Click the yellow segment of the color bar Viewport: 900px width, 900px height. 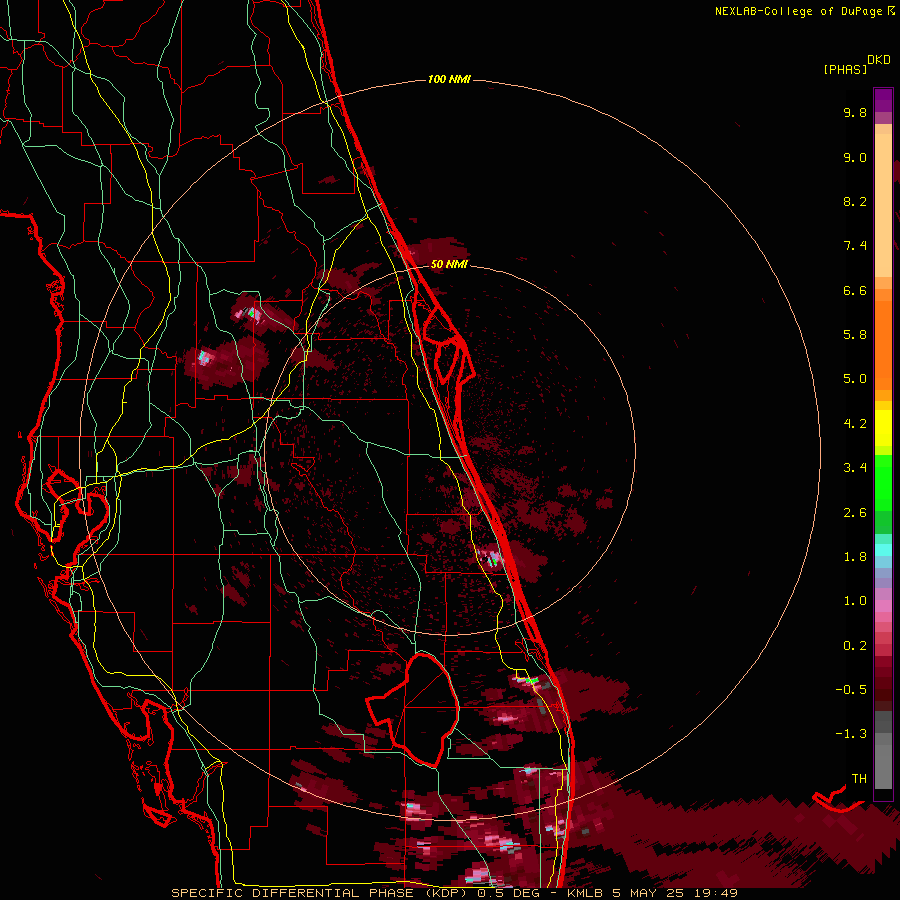[883, 428]
